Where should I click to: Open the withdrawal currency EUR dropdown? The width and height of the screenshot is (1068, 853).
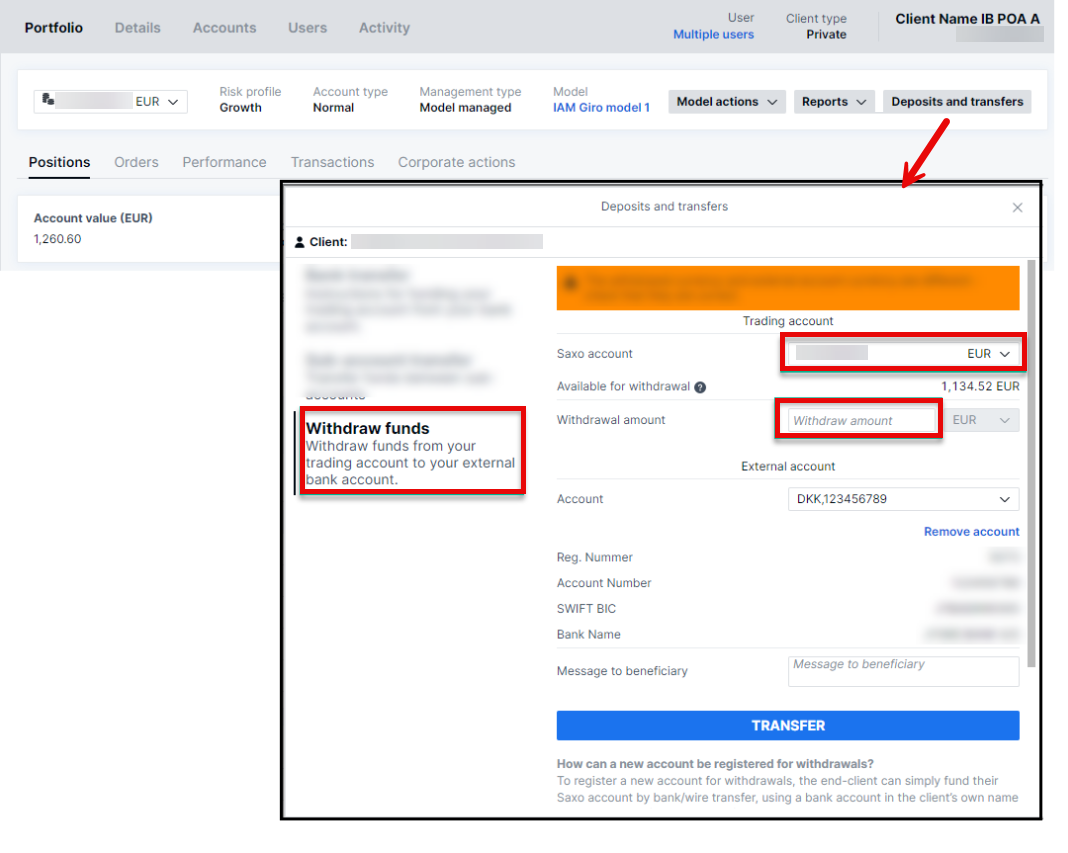click(x=981, y=421)
